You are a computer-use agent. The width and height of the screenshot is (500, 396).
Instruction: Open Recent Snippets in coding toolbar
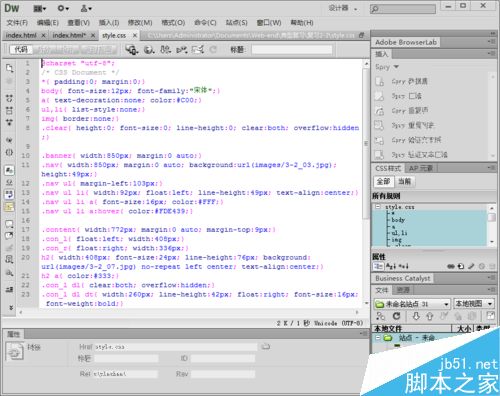point(9,259)
